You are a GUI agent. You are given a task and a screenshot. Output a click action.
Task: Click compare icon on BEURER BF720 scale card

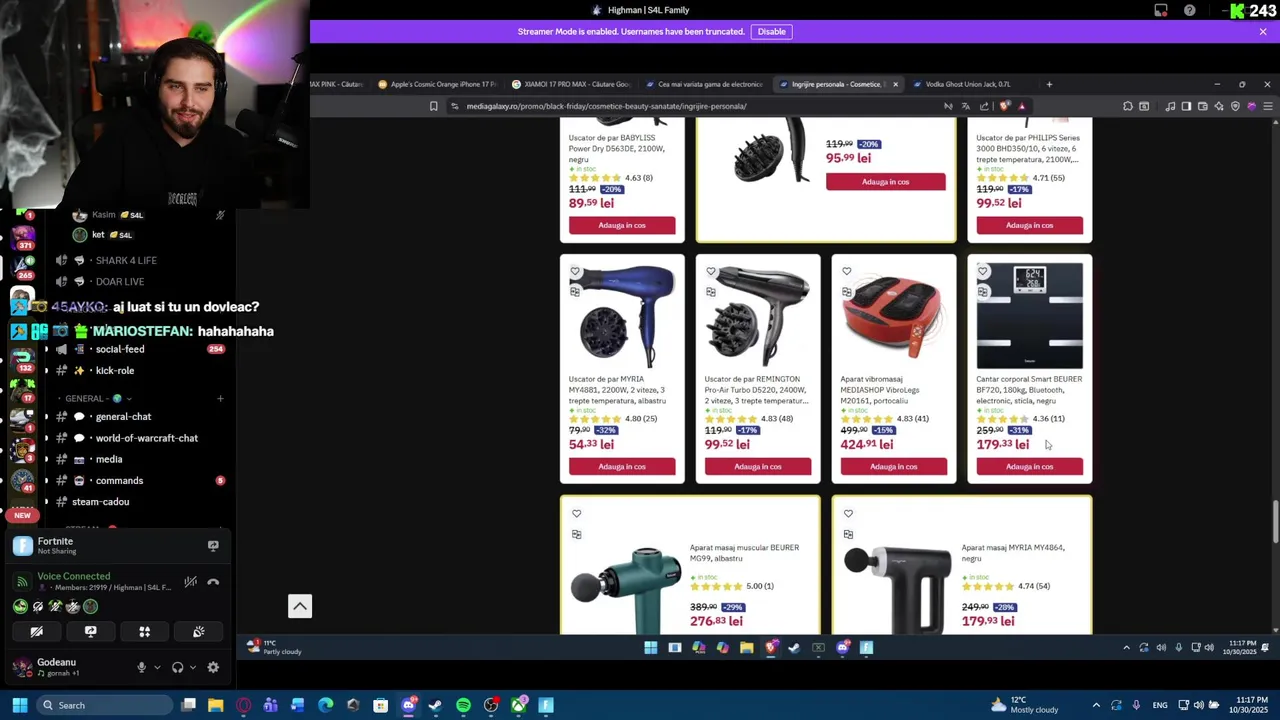coord(983,292)
